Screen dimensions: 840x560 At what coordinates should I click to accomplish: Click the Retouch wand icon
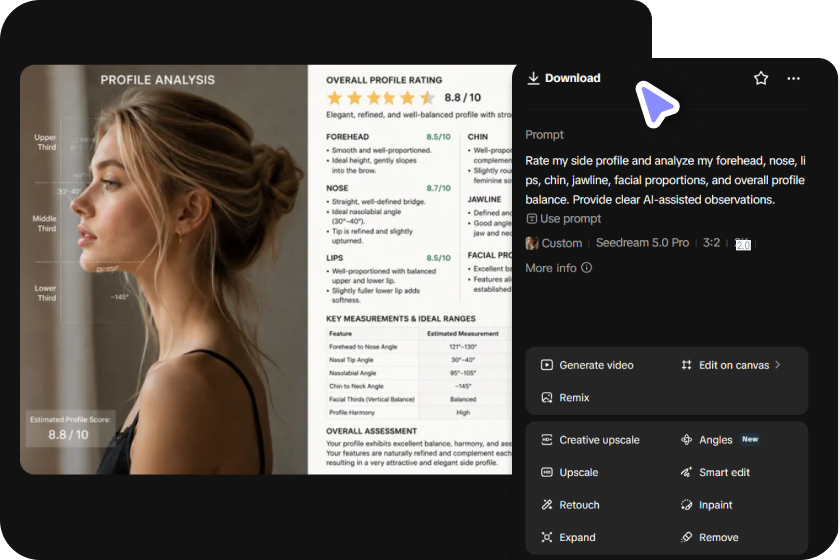point(546,505)
